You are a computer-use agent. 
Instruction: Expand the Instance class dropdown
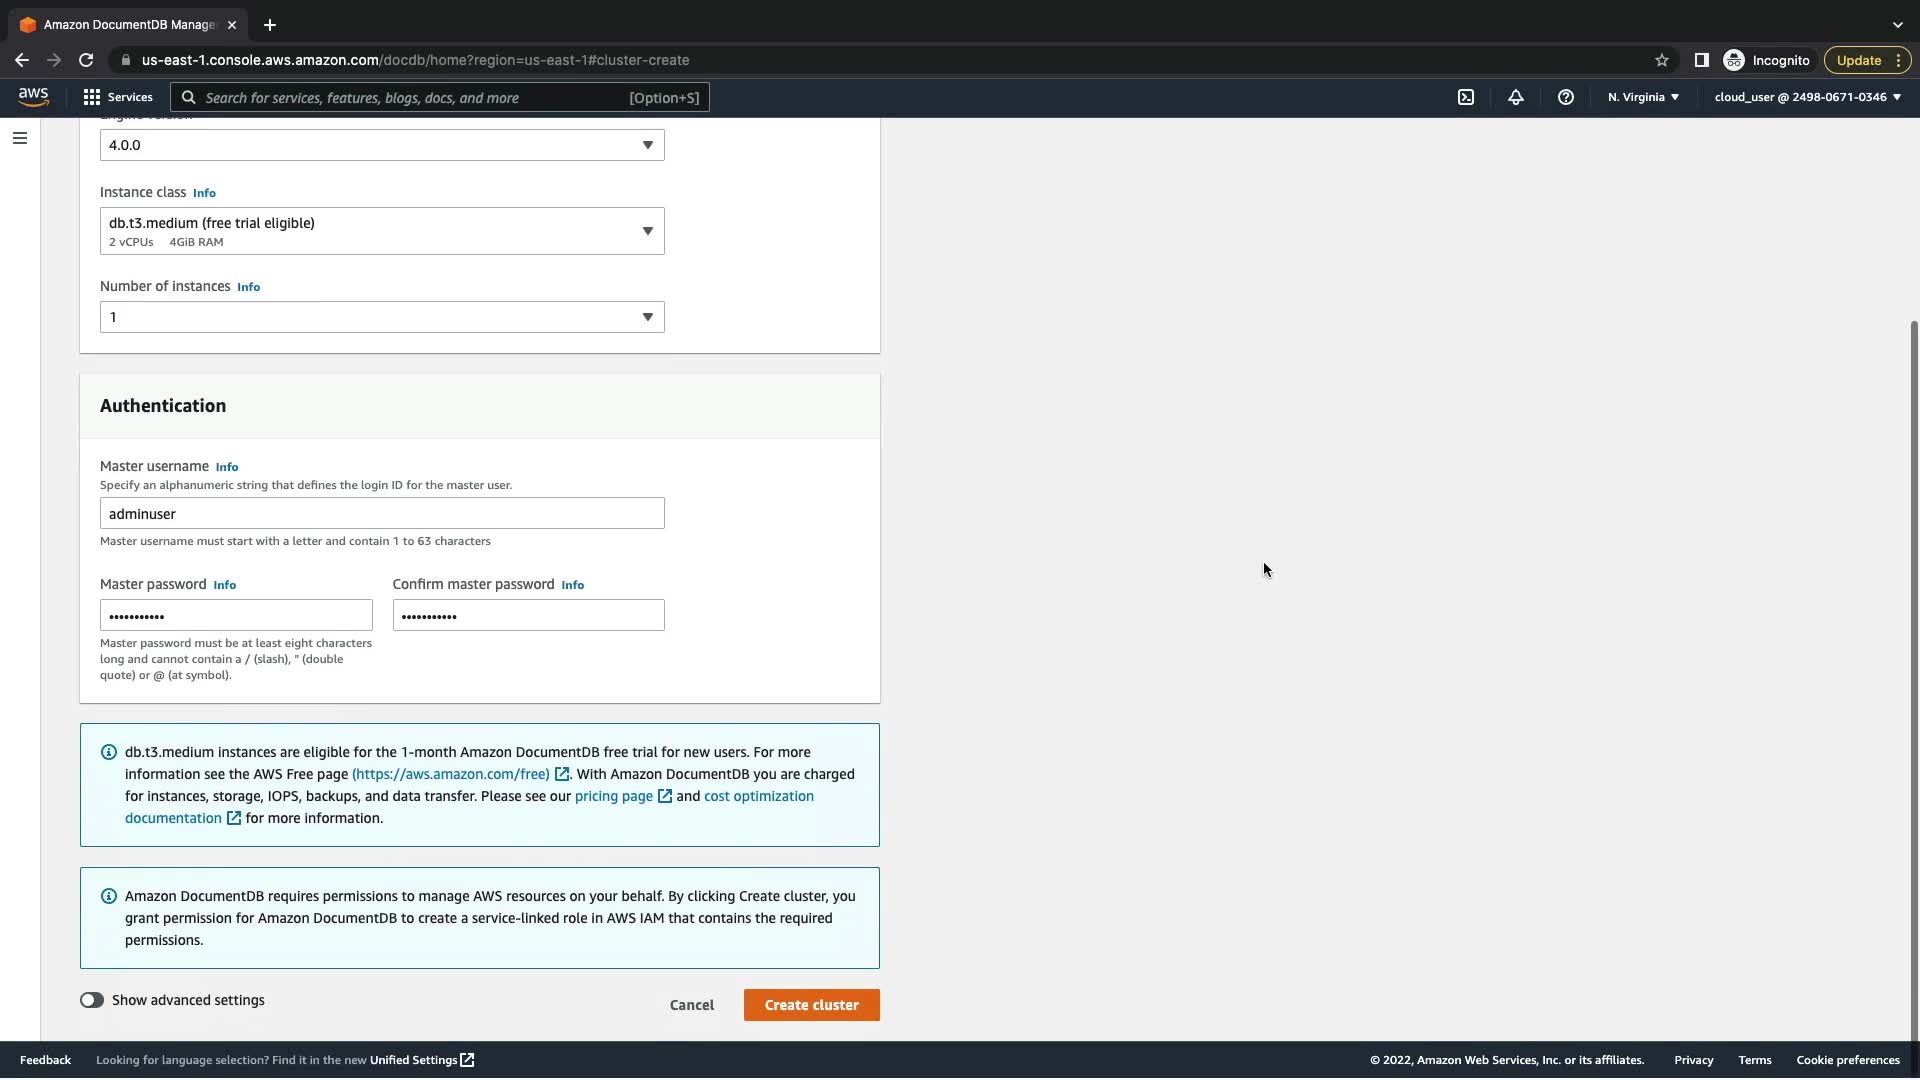381,231
